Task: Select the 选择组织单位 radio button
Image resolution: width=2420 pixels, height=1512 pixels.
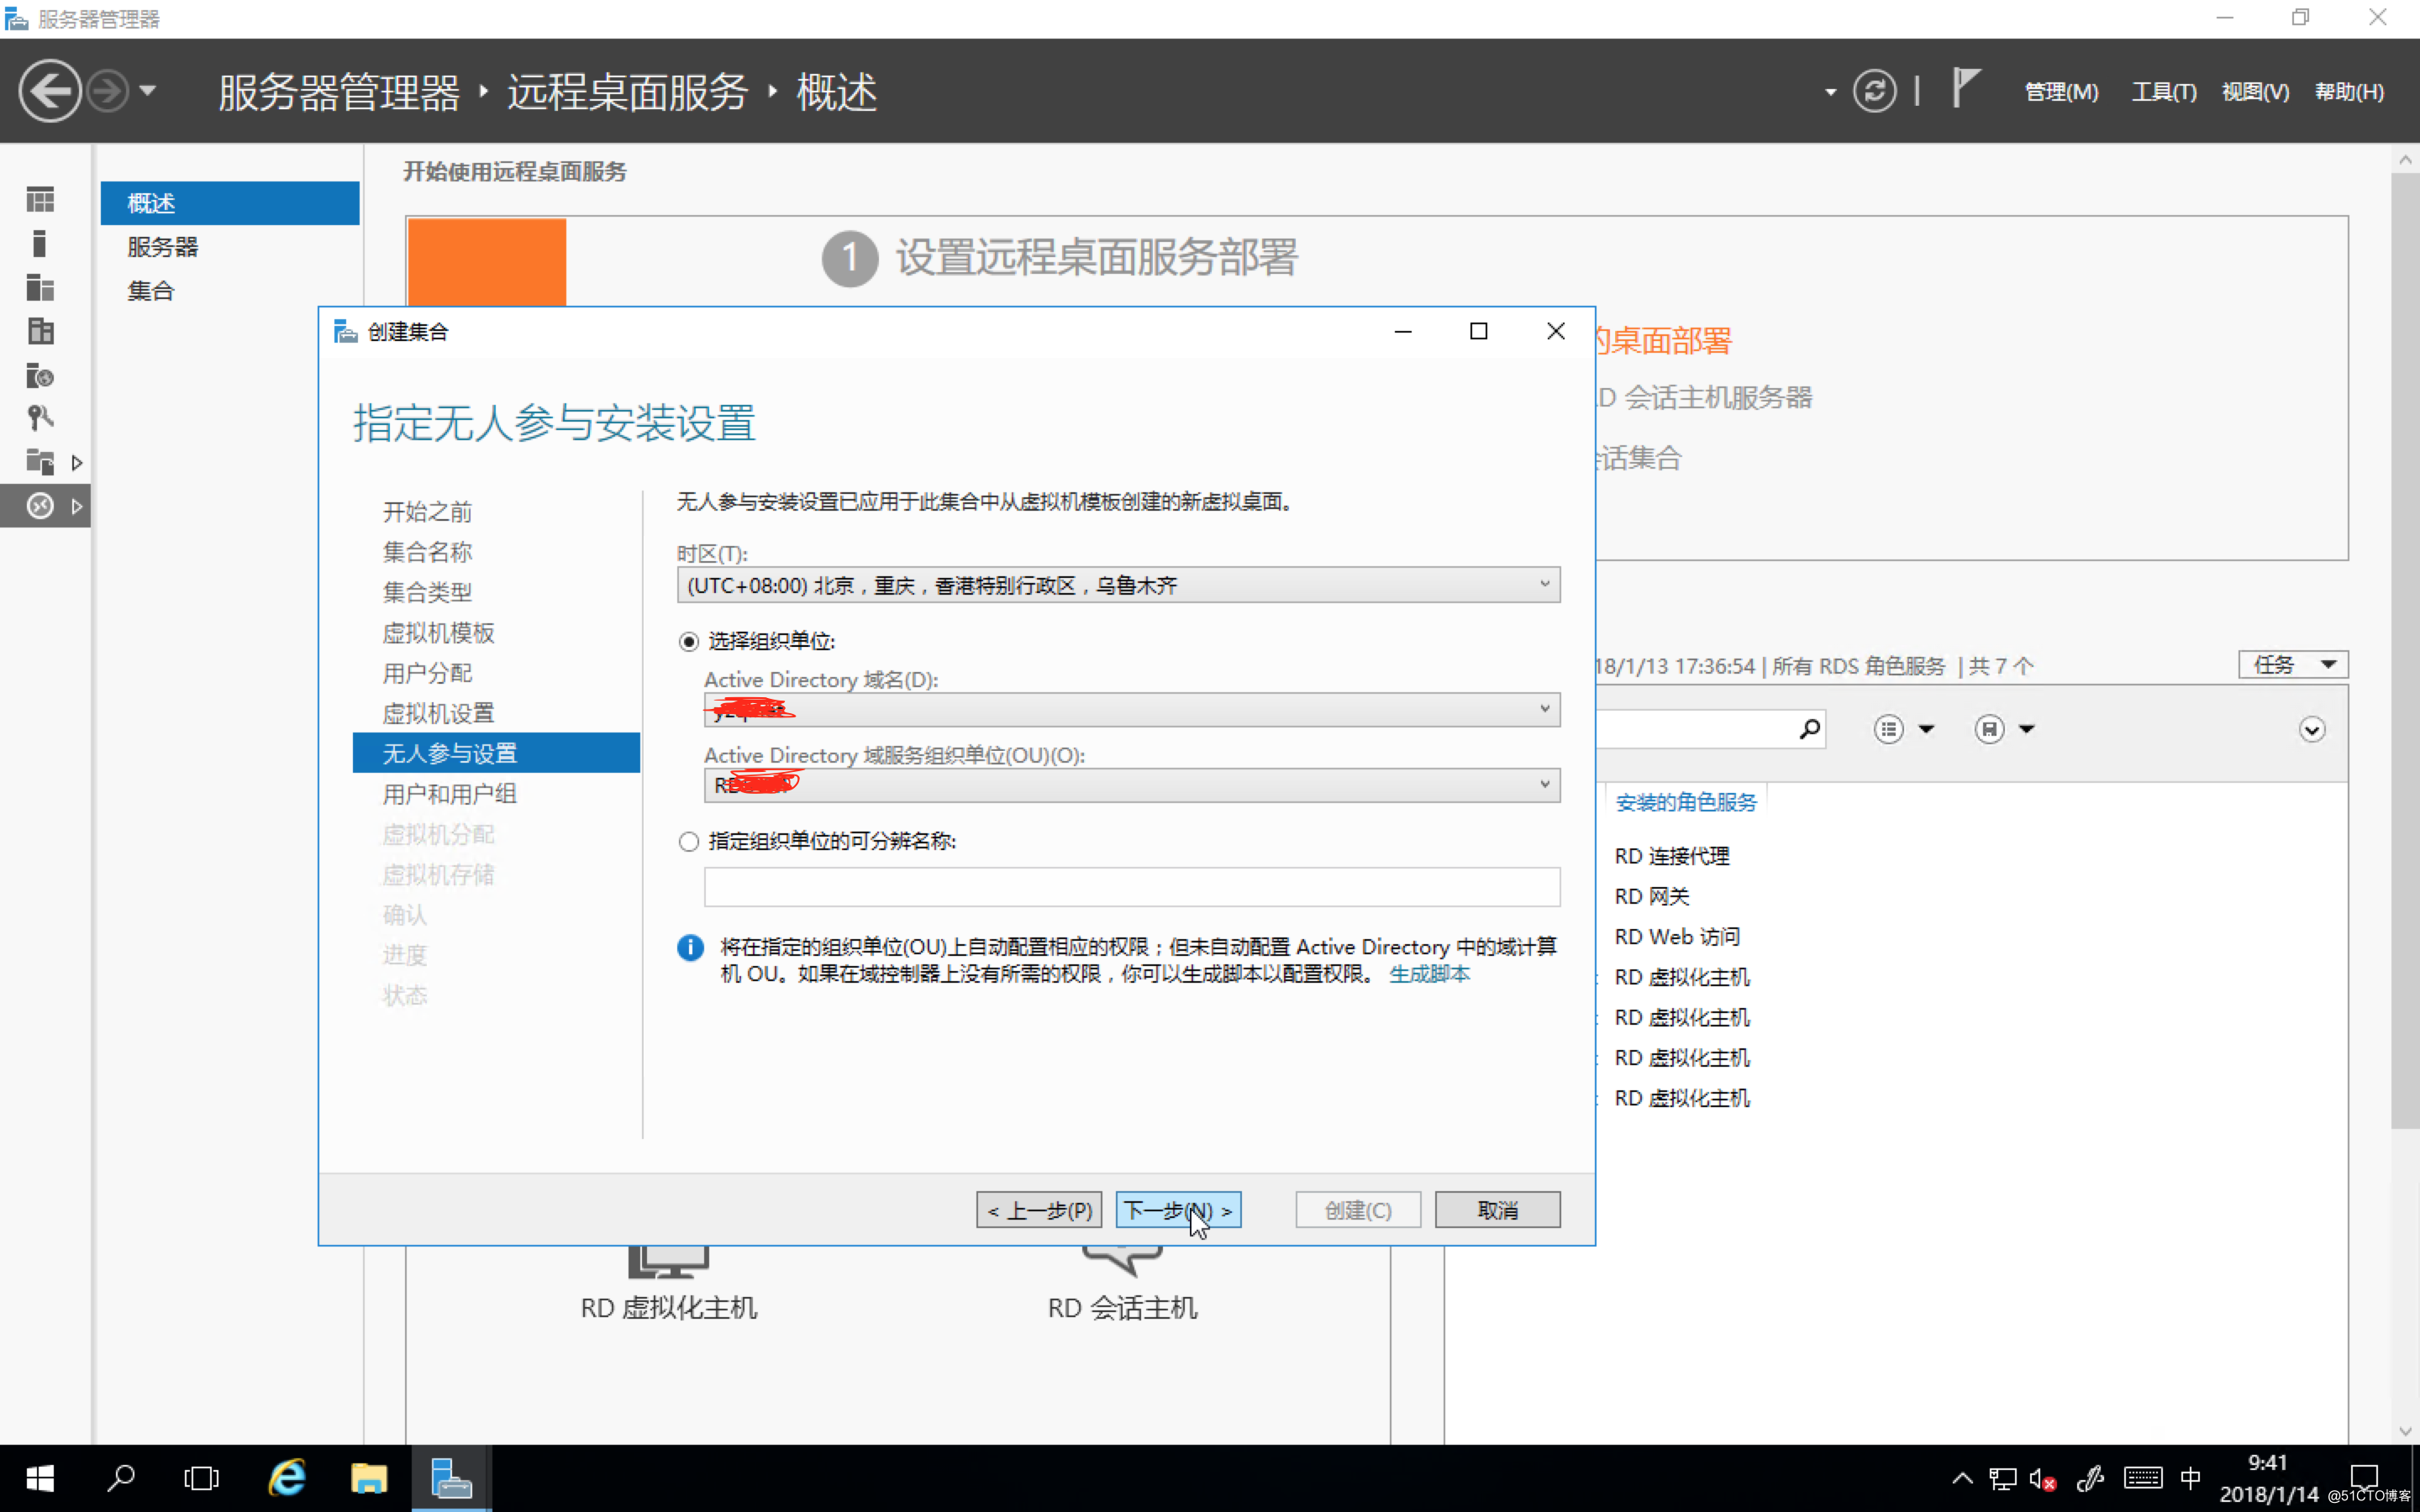Action: click(x=688, y=642)
